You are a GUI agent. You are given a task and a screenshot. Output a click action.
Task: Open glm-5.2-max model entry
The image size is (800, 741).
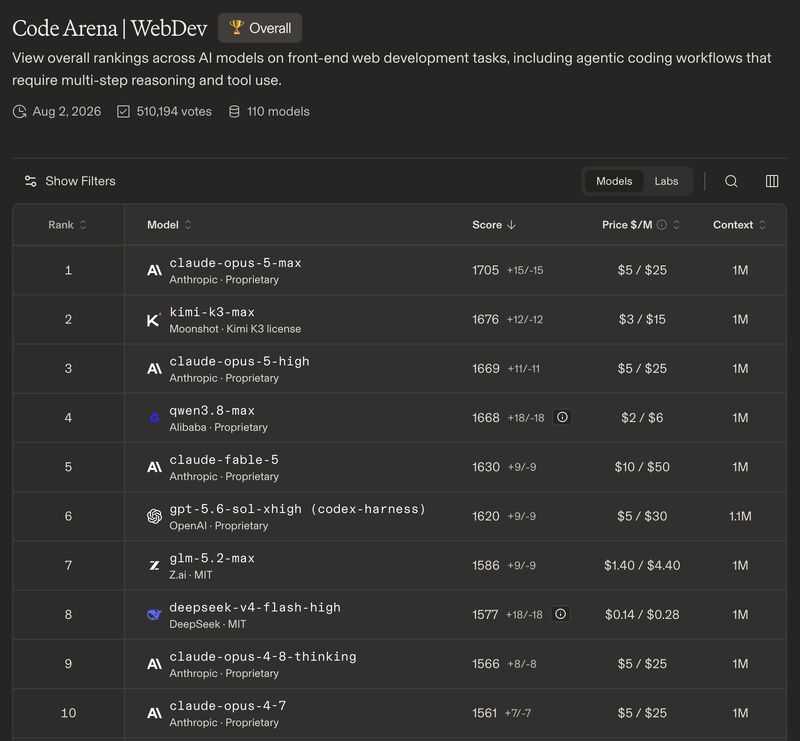212,558
